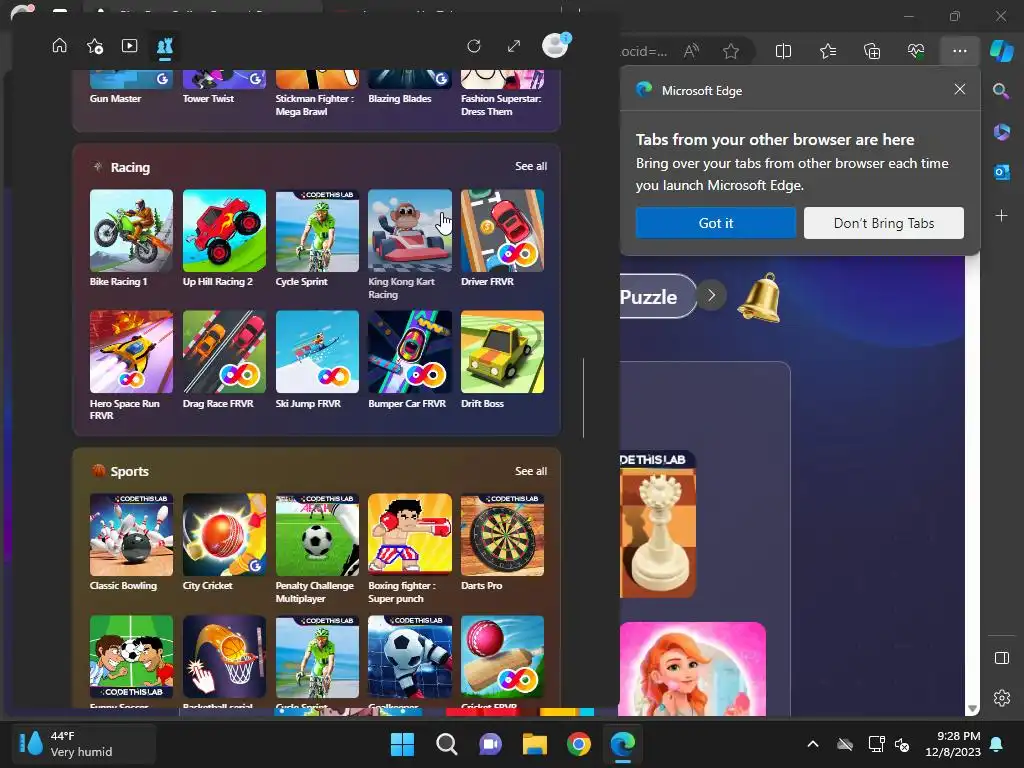Open the Favorites list icon in toolbar

827,51
